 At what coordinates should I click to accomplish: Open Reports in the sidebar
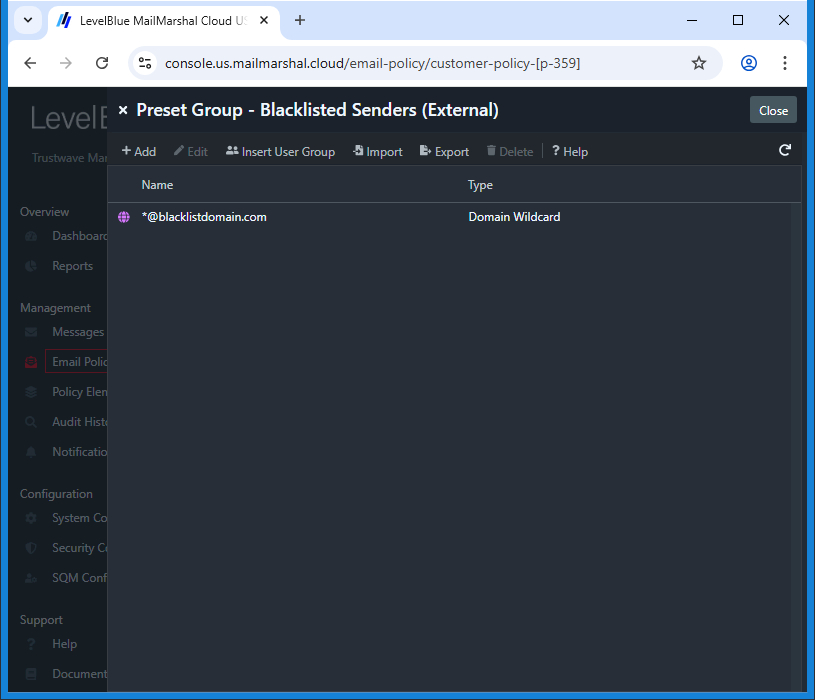72,266
